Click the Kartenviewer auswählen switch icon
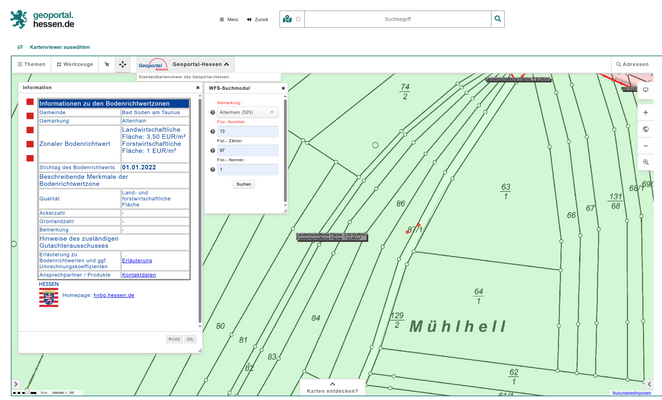 pos(21,46)
